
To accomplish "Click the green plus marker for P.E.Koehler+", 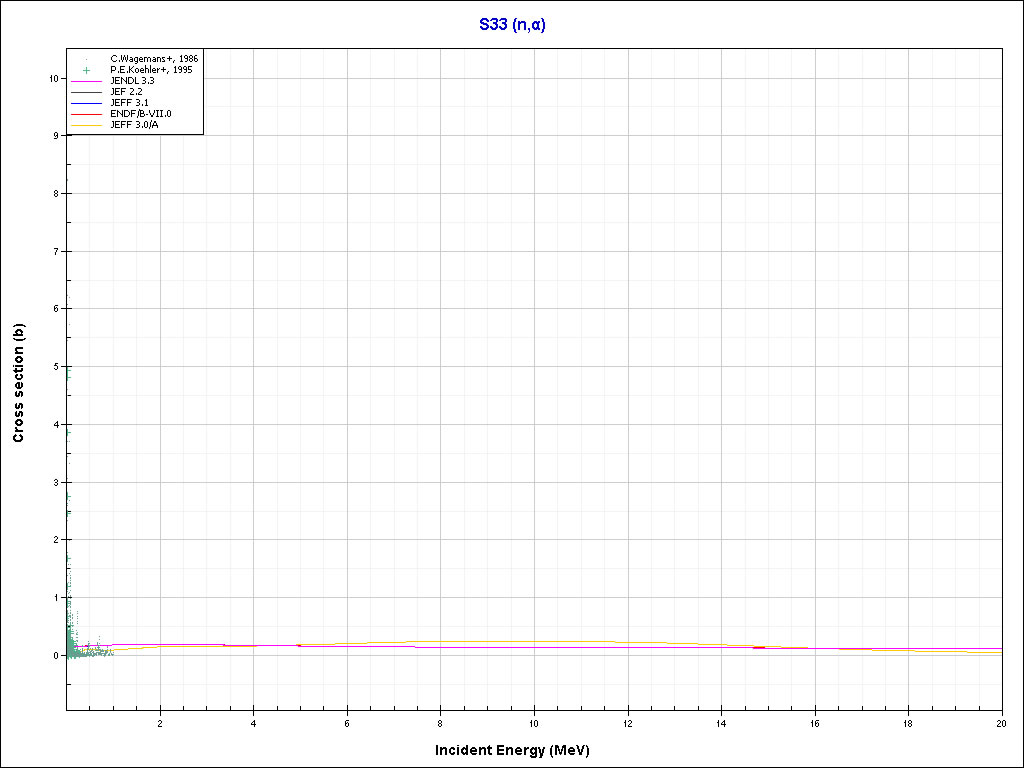I will click(87, 70).
